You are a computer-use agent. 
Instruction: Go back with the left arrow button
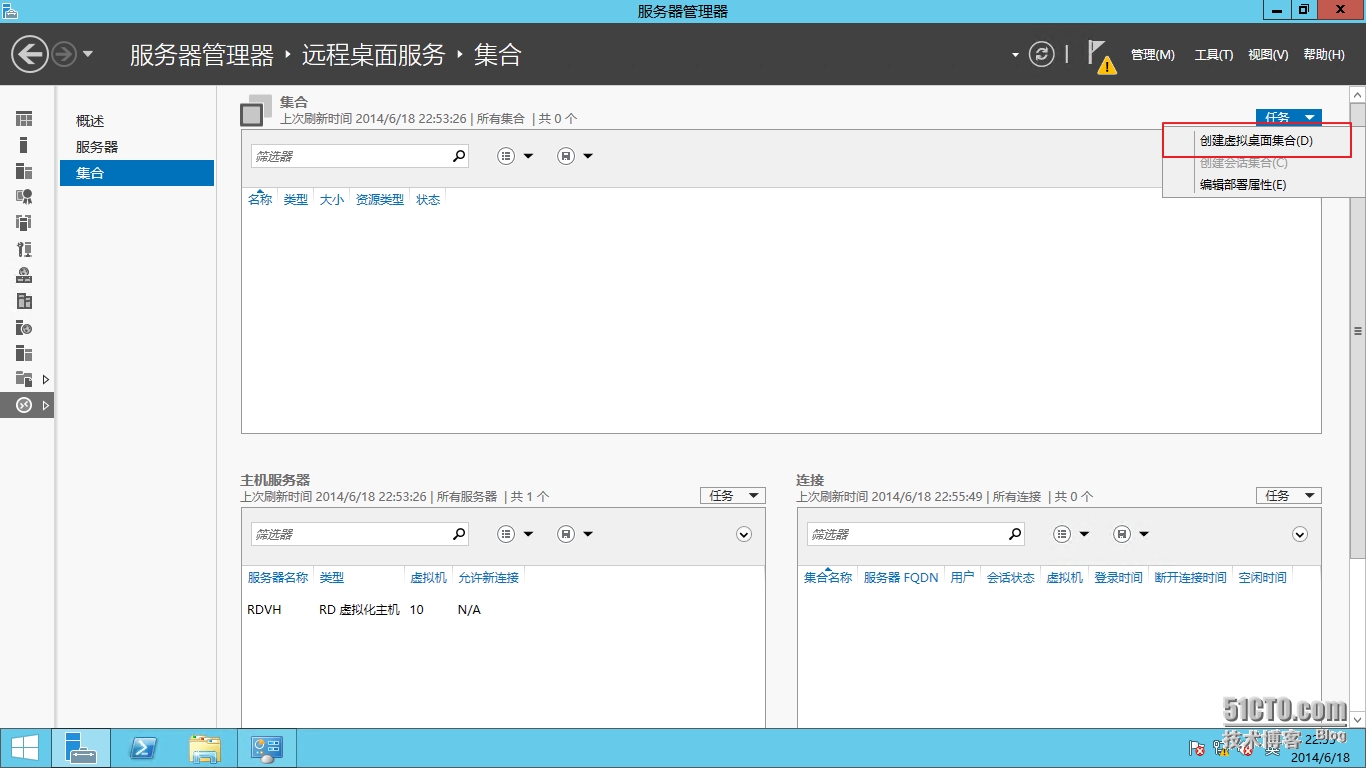(31, 54)
